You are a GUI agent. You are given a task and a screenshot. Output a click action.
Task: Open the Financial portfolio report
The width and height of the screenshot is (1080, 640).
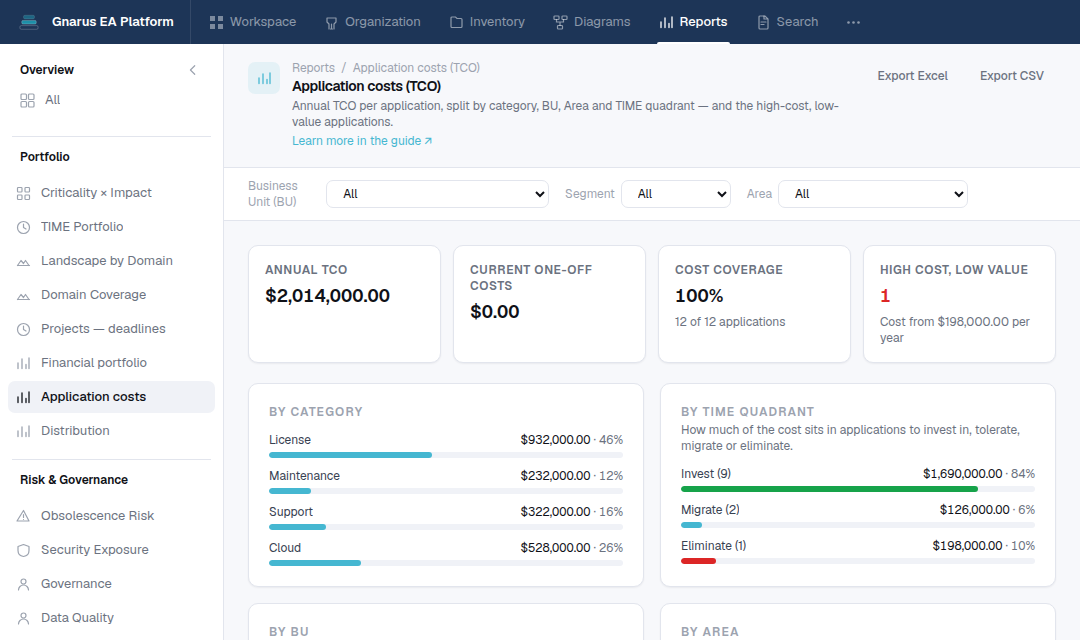112,363
